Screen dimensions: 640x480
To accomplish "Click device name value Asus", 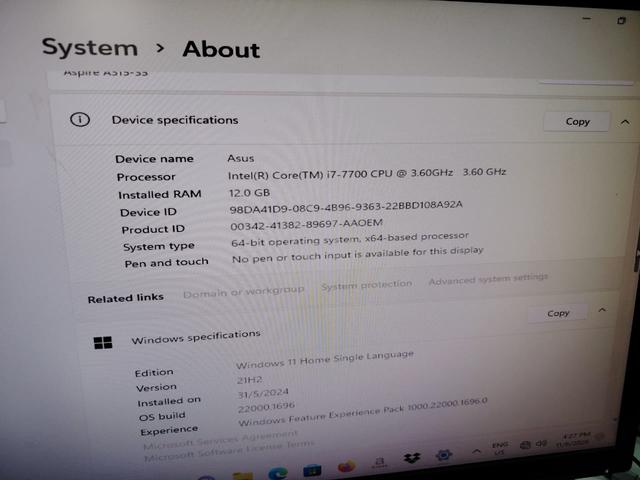I will tap(241, 158).
